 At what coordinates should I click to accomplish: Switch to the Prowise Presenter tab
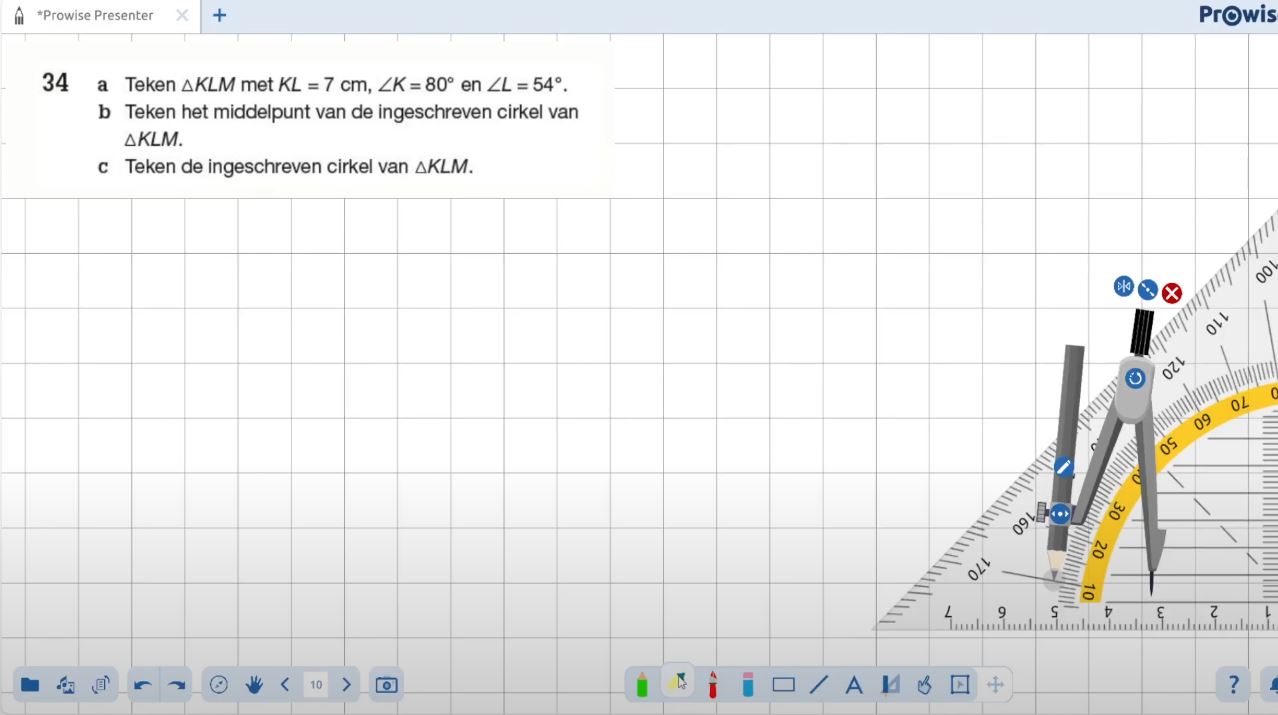(x=95, y=16)
